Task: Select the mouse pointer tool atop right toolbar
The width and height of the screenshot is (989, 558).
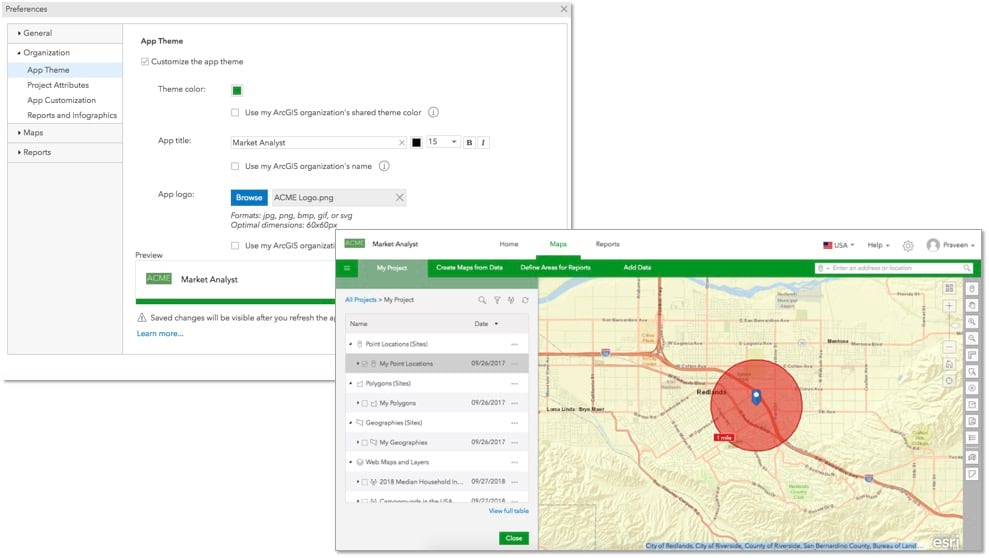Action: [x=972, y=288]
